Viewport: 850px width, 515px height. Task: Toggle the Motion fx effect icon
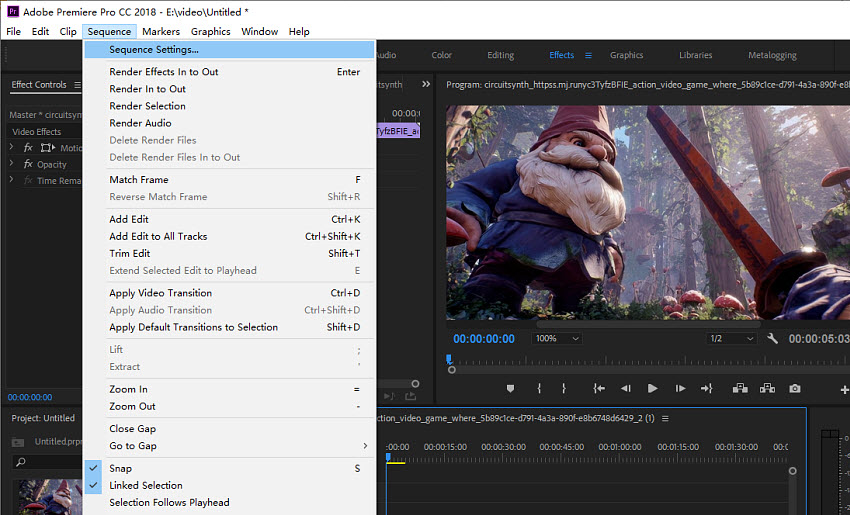pos(28,147)
